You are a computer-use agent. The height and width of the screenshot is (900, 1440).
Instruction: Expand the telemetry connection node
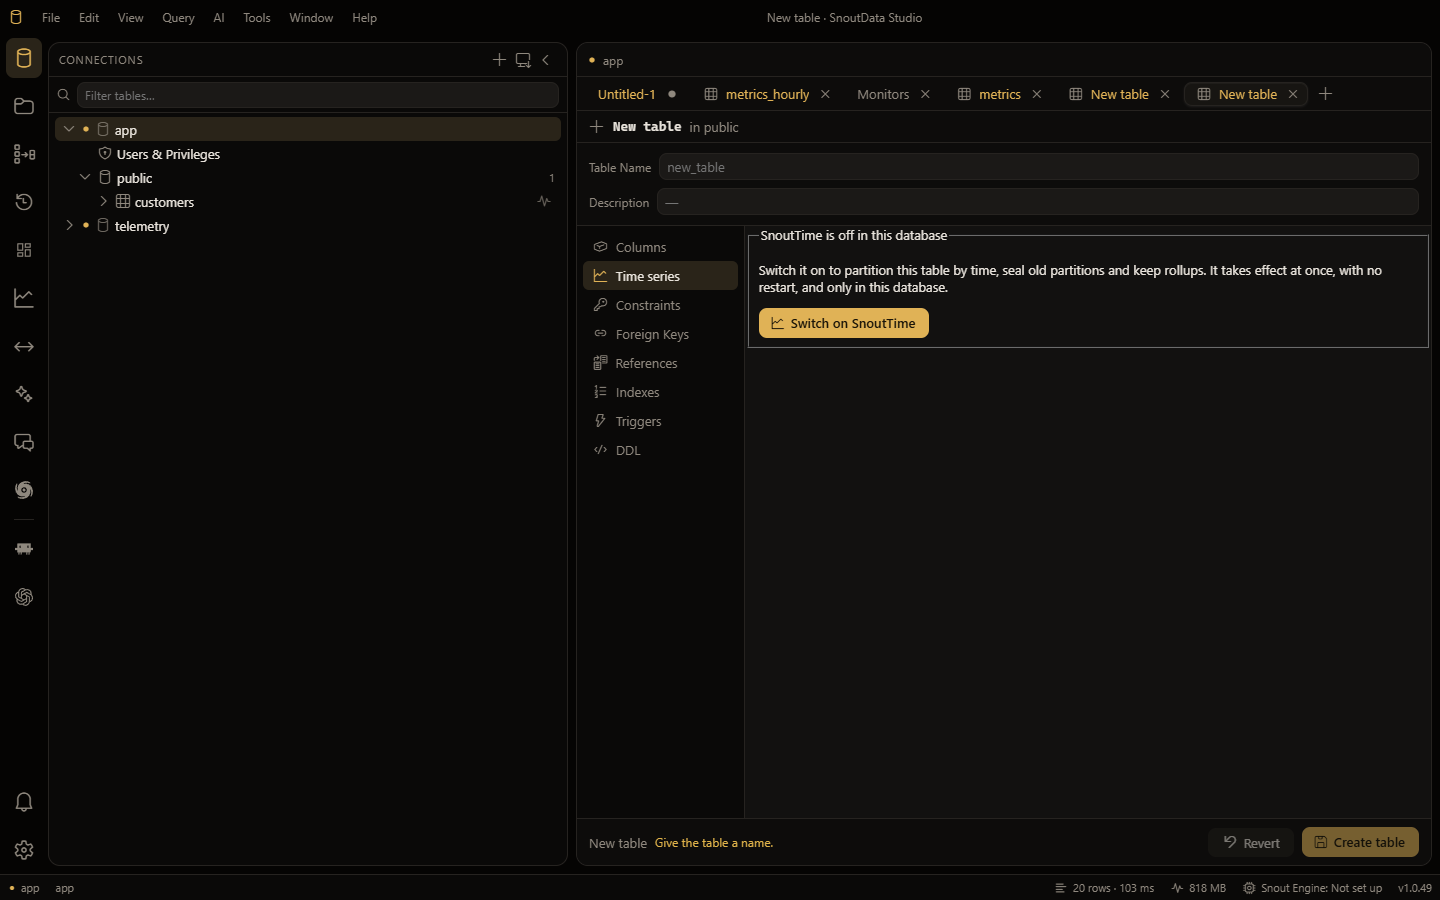tap(69, 225)
